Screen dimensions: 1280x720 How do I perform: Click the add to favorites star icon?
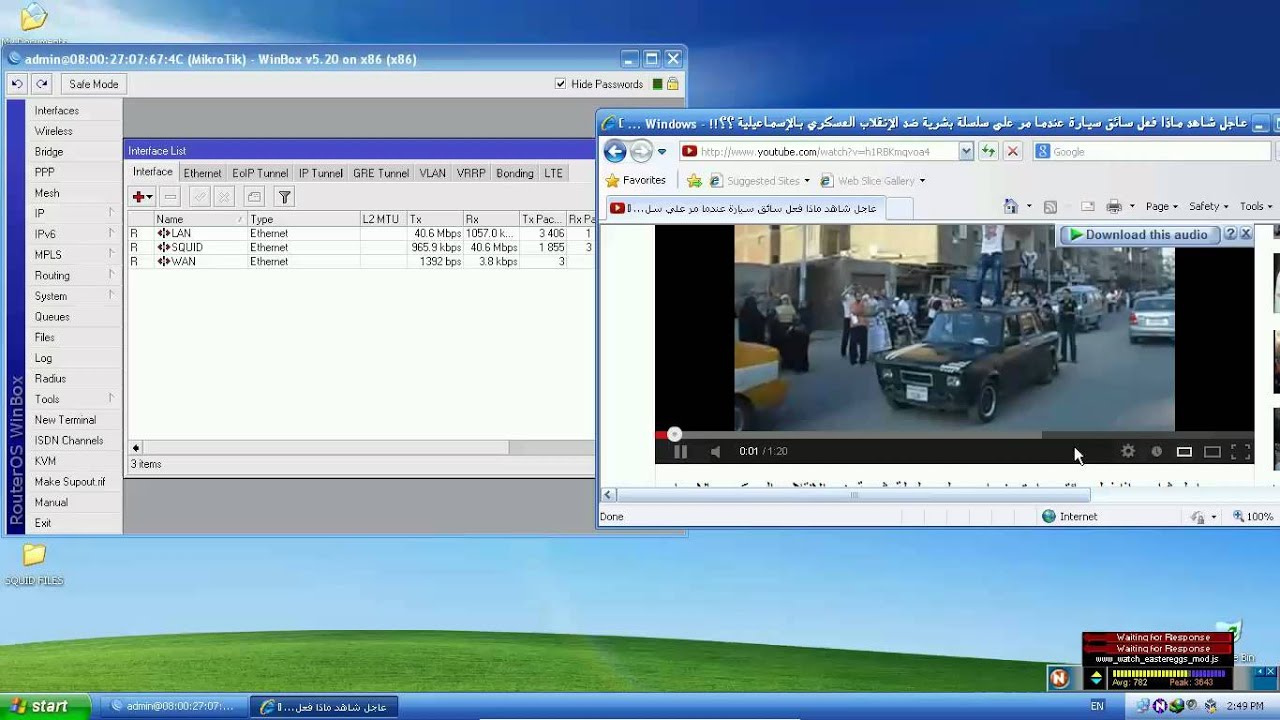694,181
